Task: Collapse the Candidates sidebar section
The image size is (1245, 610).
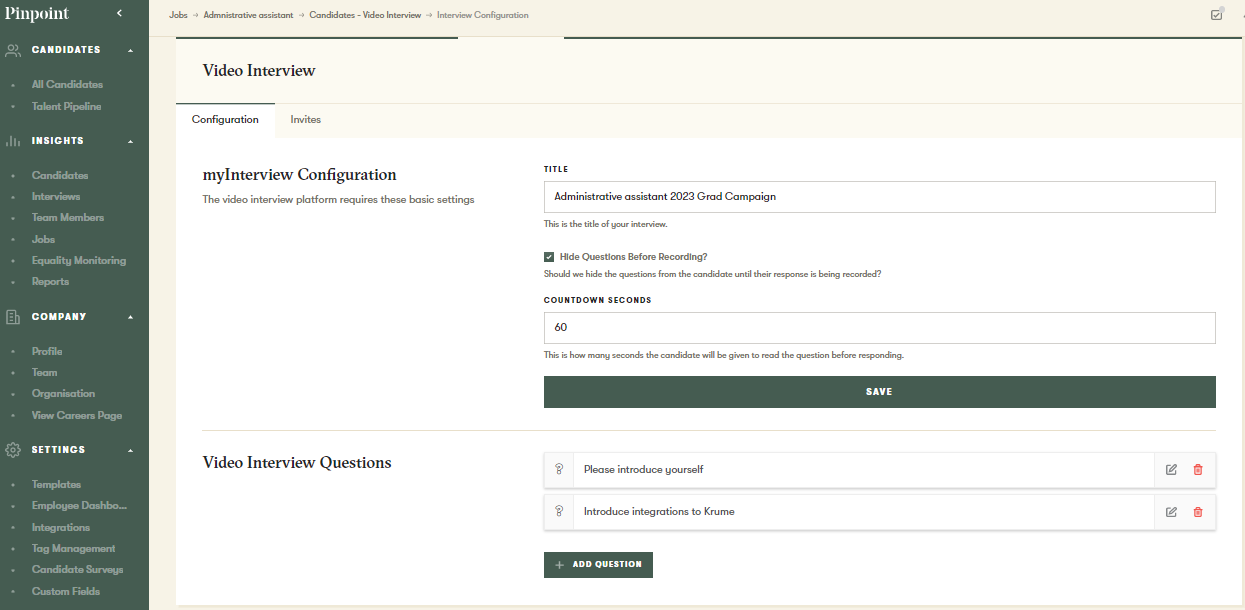Action: 130,50
